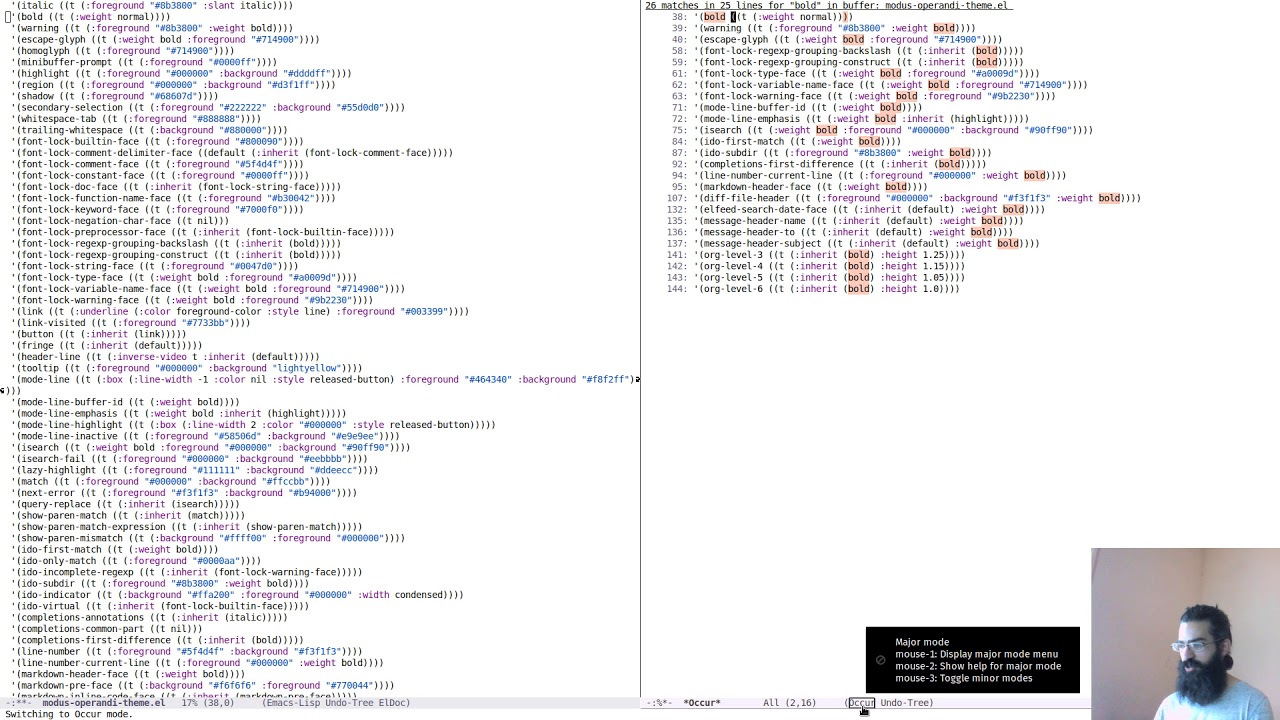Click the next-error face line
Viewport: 1280px width, 720px height.
click(184, 493)
